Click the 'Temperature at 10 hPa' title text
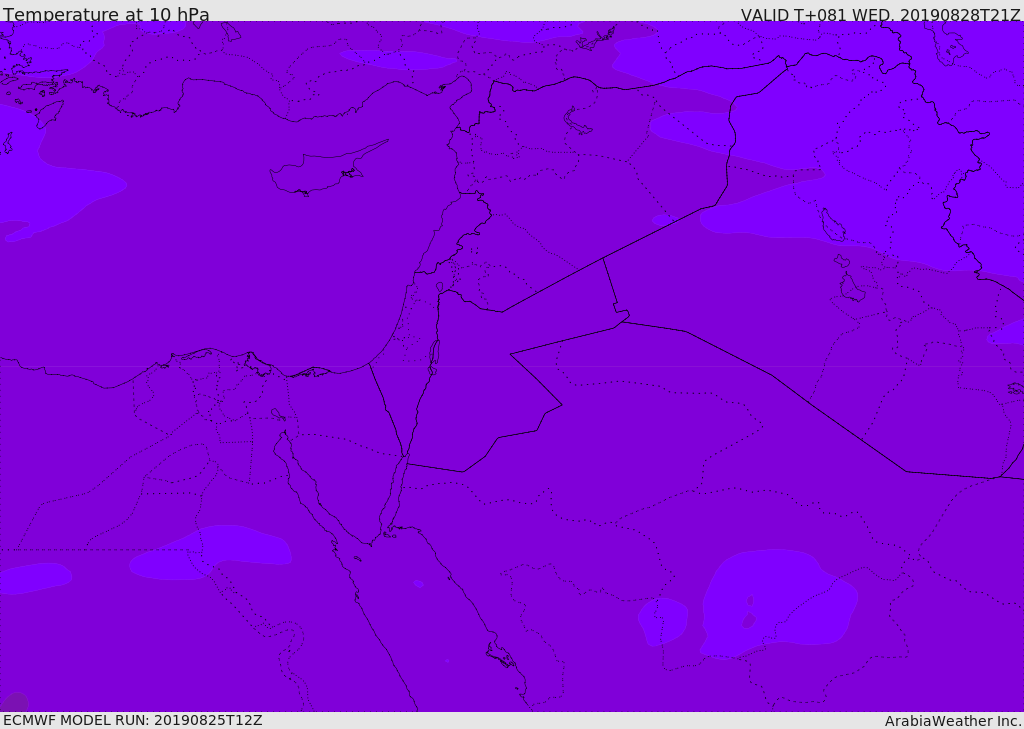Screen dimensions: 1024x729 tap(106, 14)
